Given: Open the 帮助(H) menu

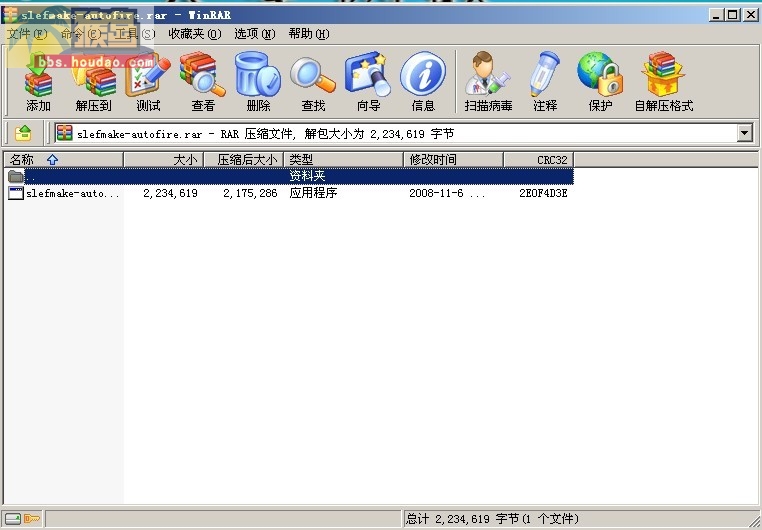Looking at the screenshot, I should click(x=309, y=34).
